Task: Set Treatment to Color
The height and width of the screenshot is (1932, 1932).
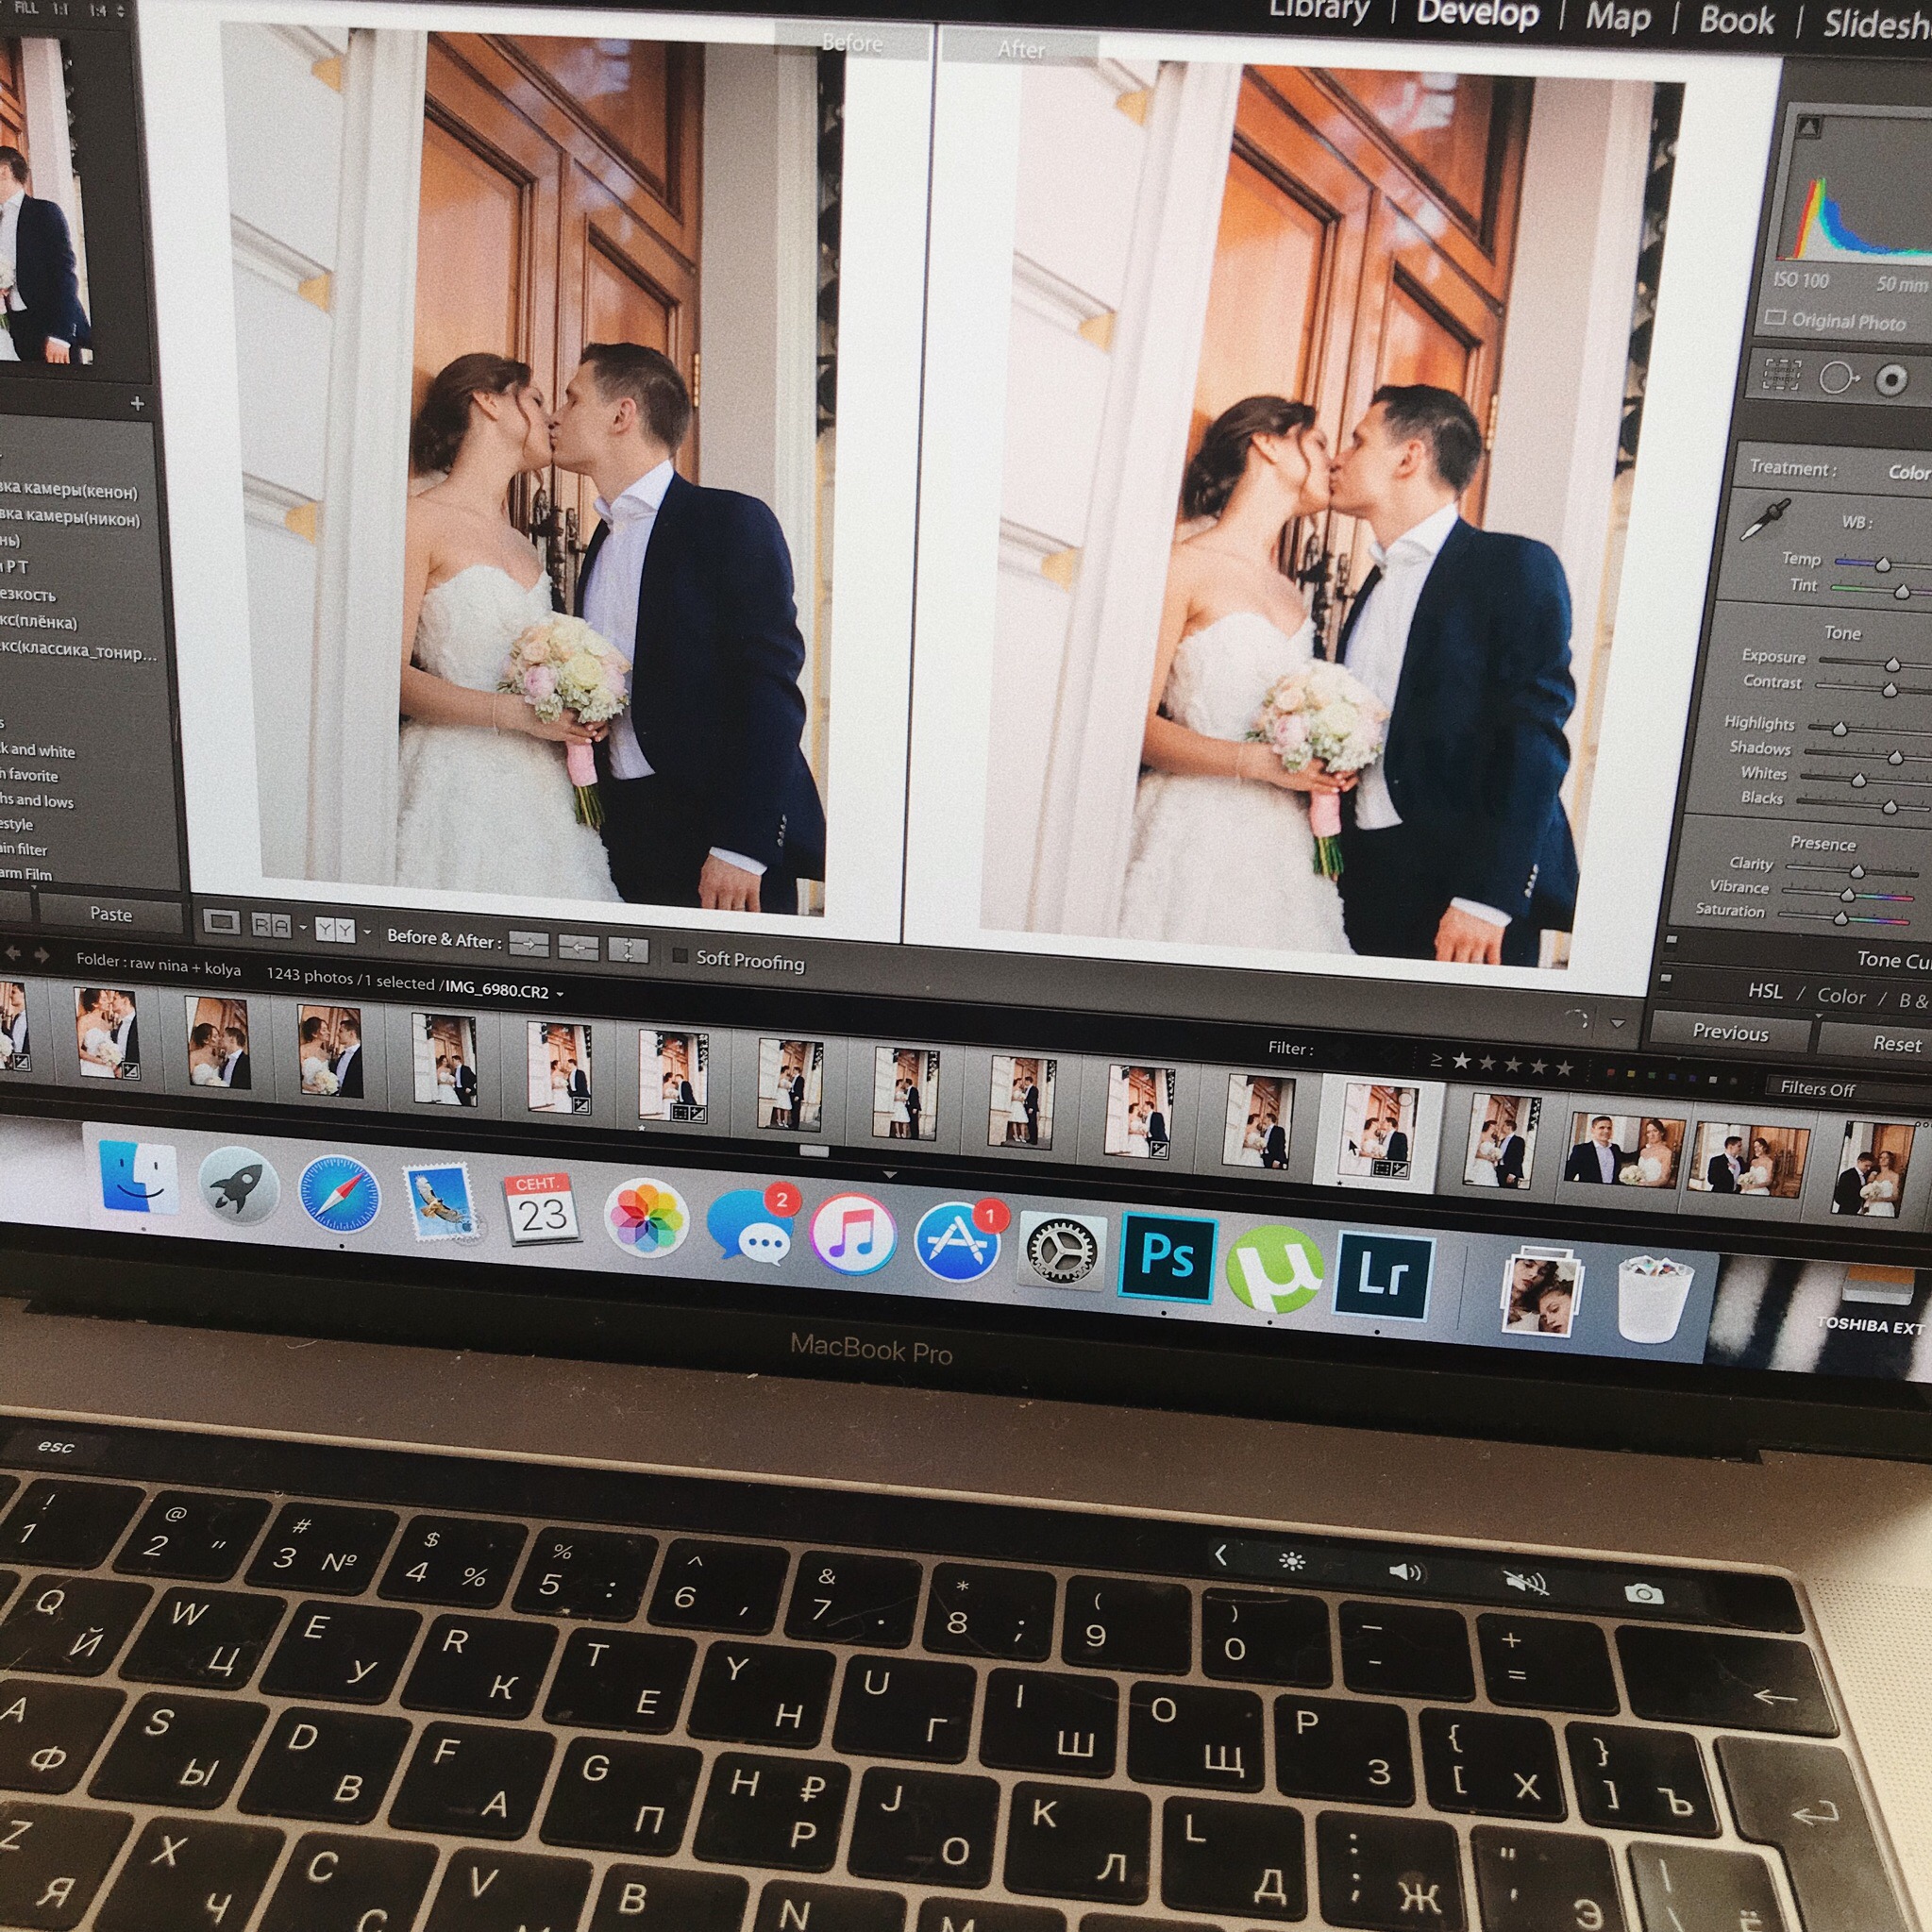Action: (x=1909, y=472)
